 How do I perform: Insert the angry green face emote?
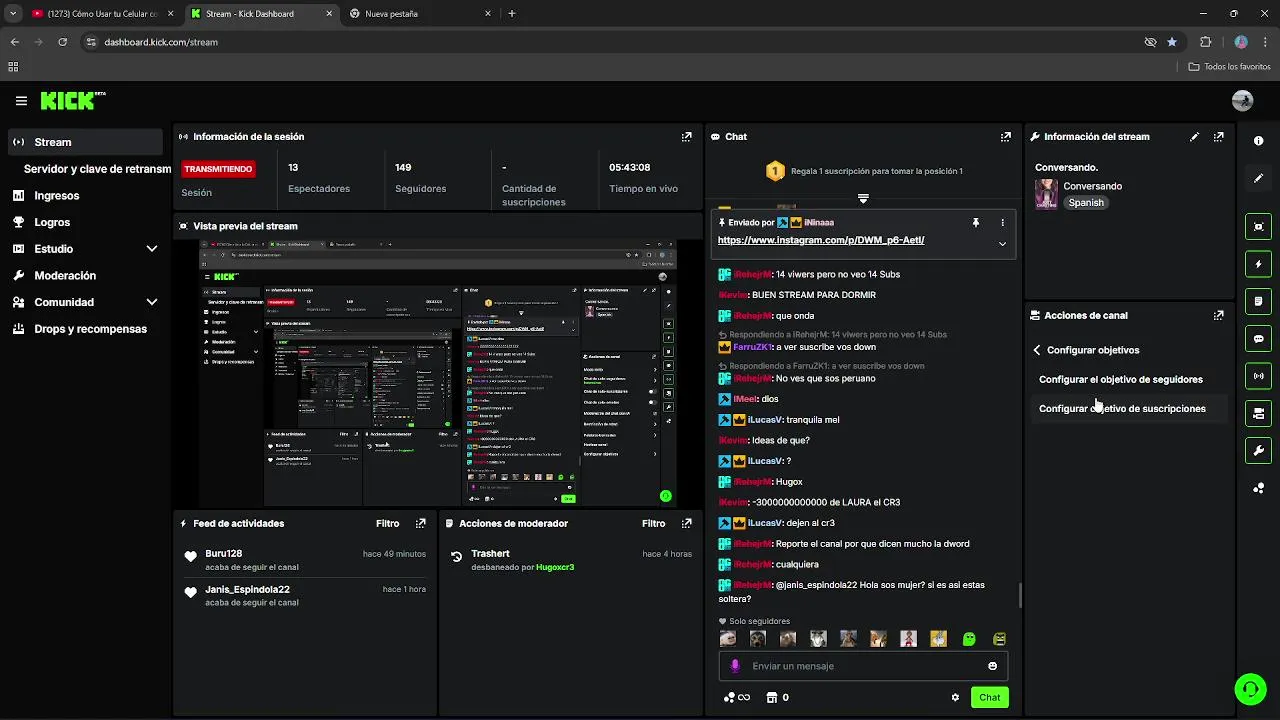[x=999, y=638]
